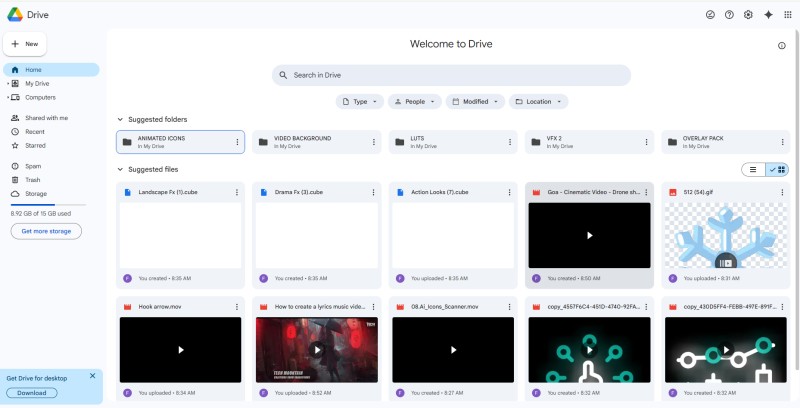The image size is (800, 408).
Task: Click the storage usage progress bar
Action: click(x=48, y=205)
